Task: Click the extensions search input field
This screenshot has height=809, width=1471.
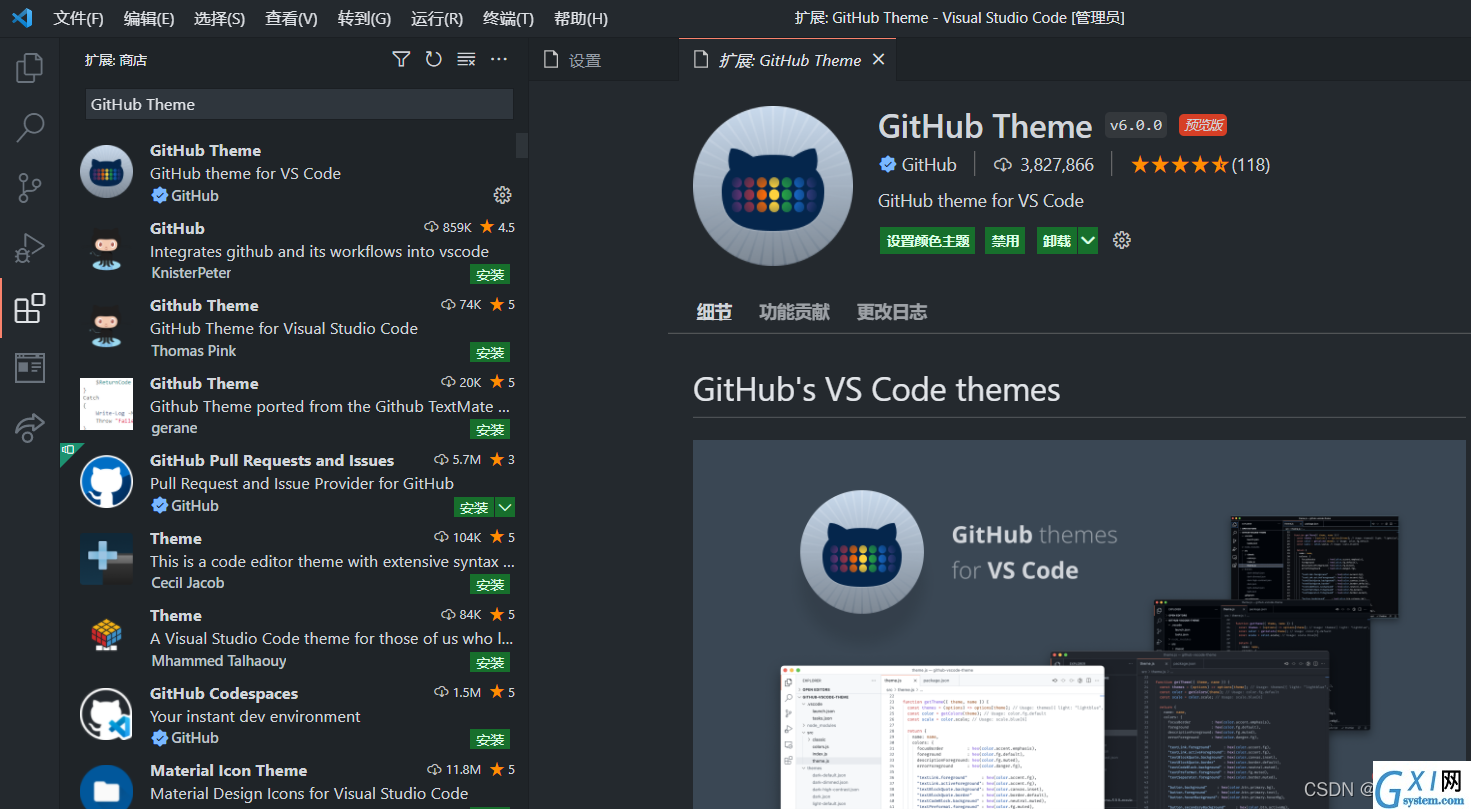Action: pos(299,104)
